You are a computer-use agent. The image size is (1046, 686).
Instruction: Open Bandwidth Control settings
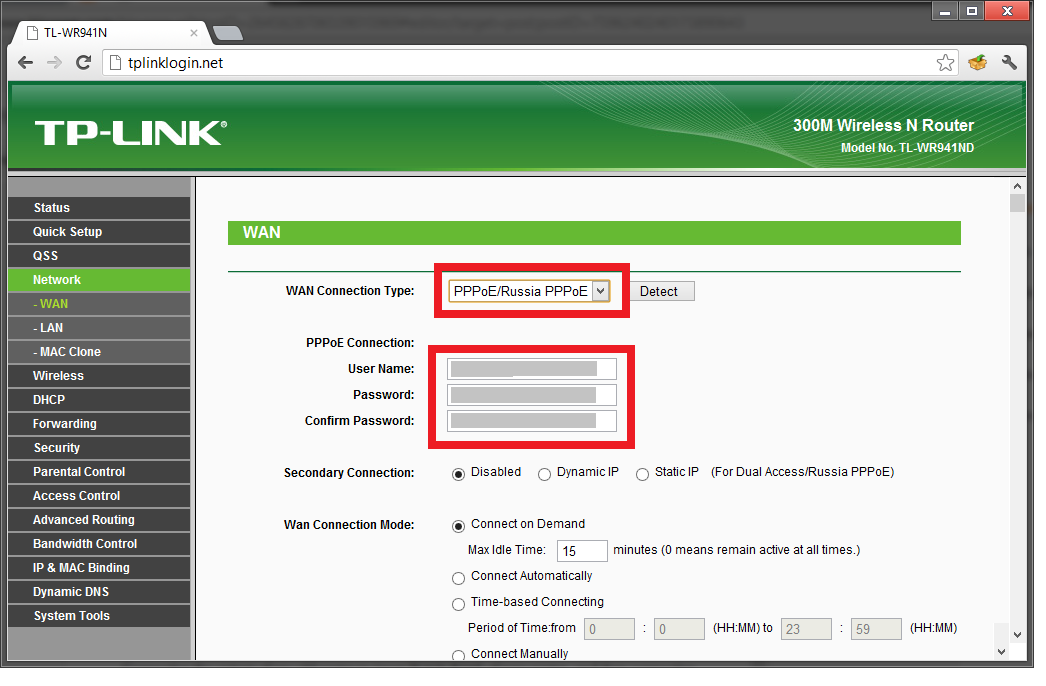pos(99,544)
